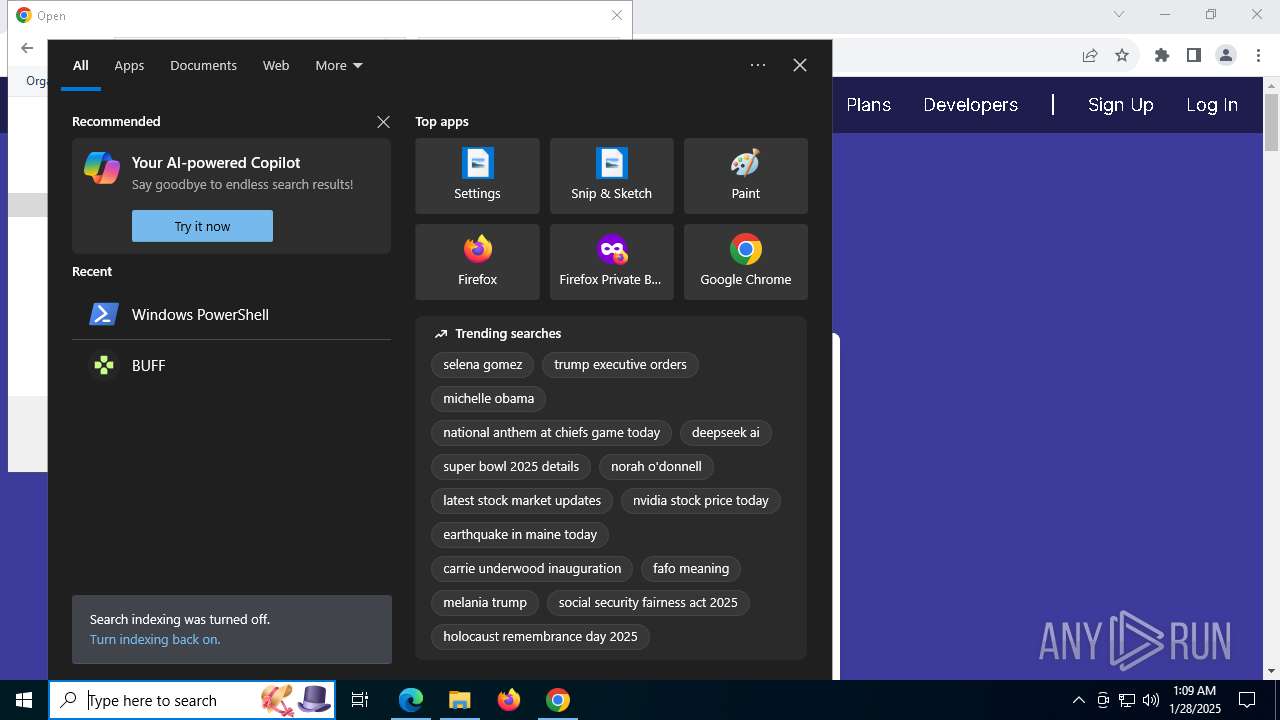This screenshot has height=720, width=1280.
Task: Open Chrome profile avatar
Action: pos(1226,56)
